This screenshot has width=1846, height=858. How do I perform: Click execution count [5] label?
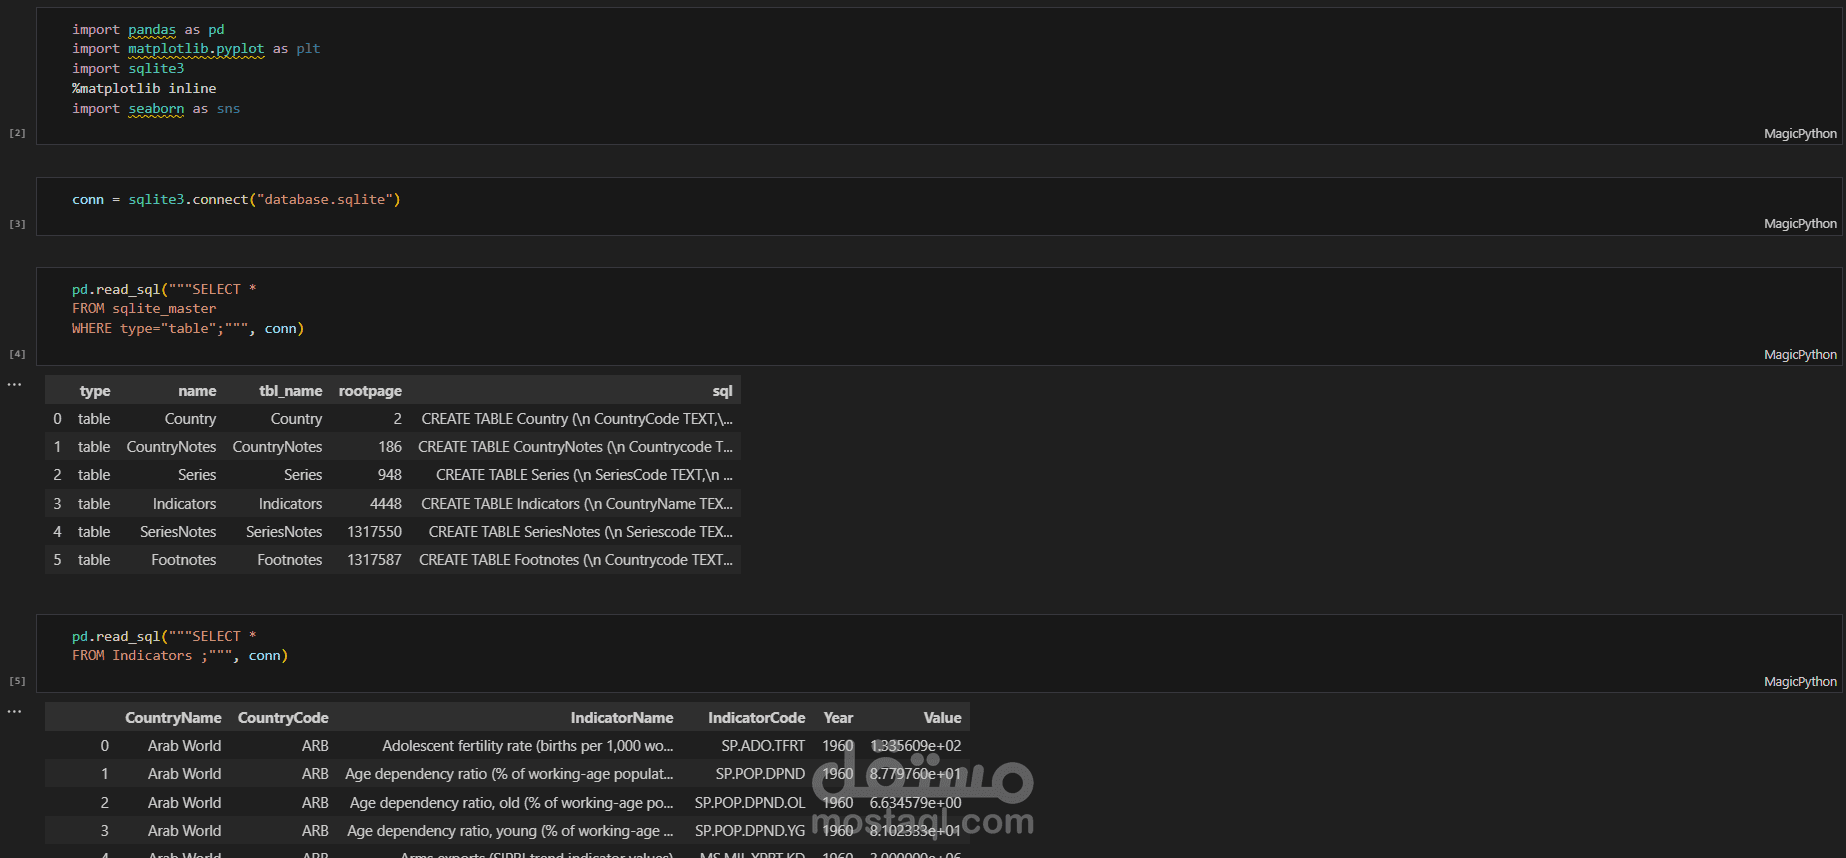point(17,681)
